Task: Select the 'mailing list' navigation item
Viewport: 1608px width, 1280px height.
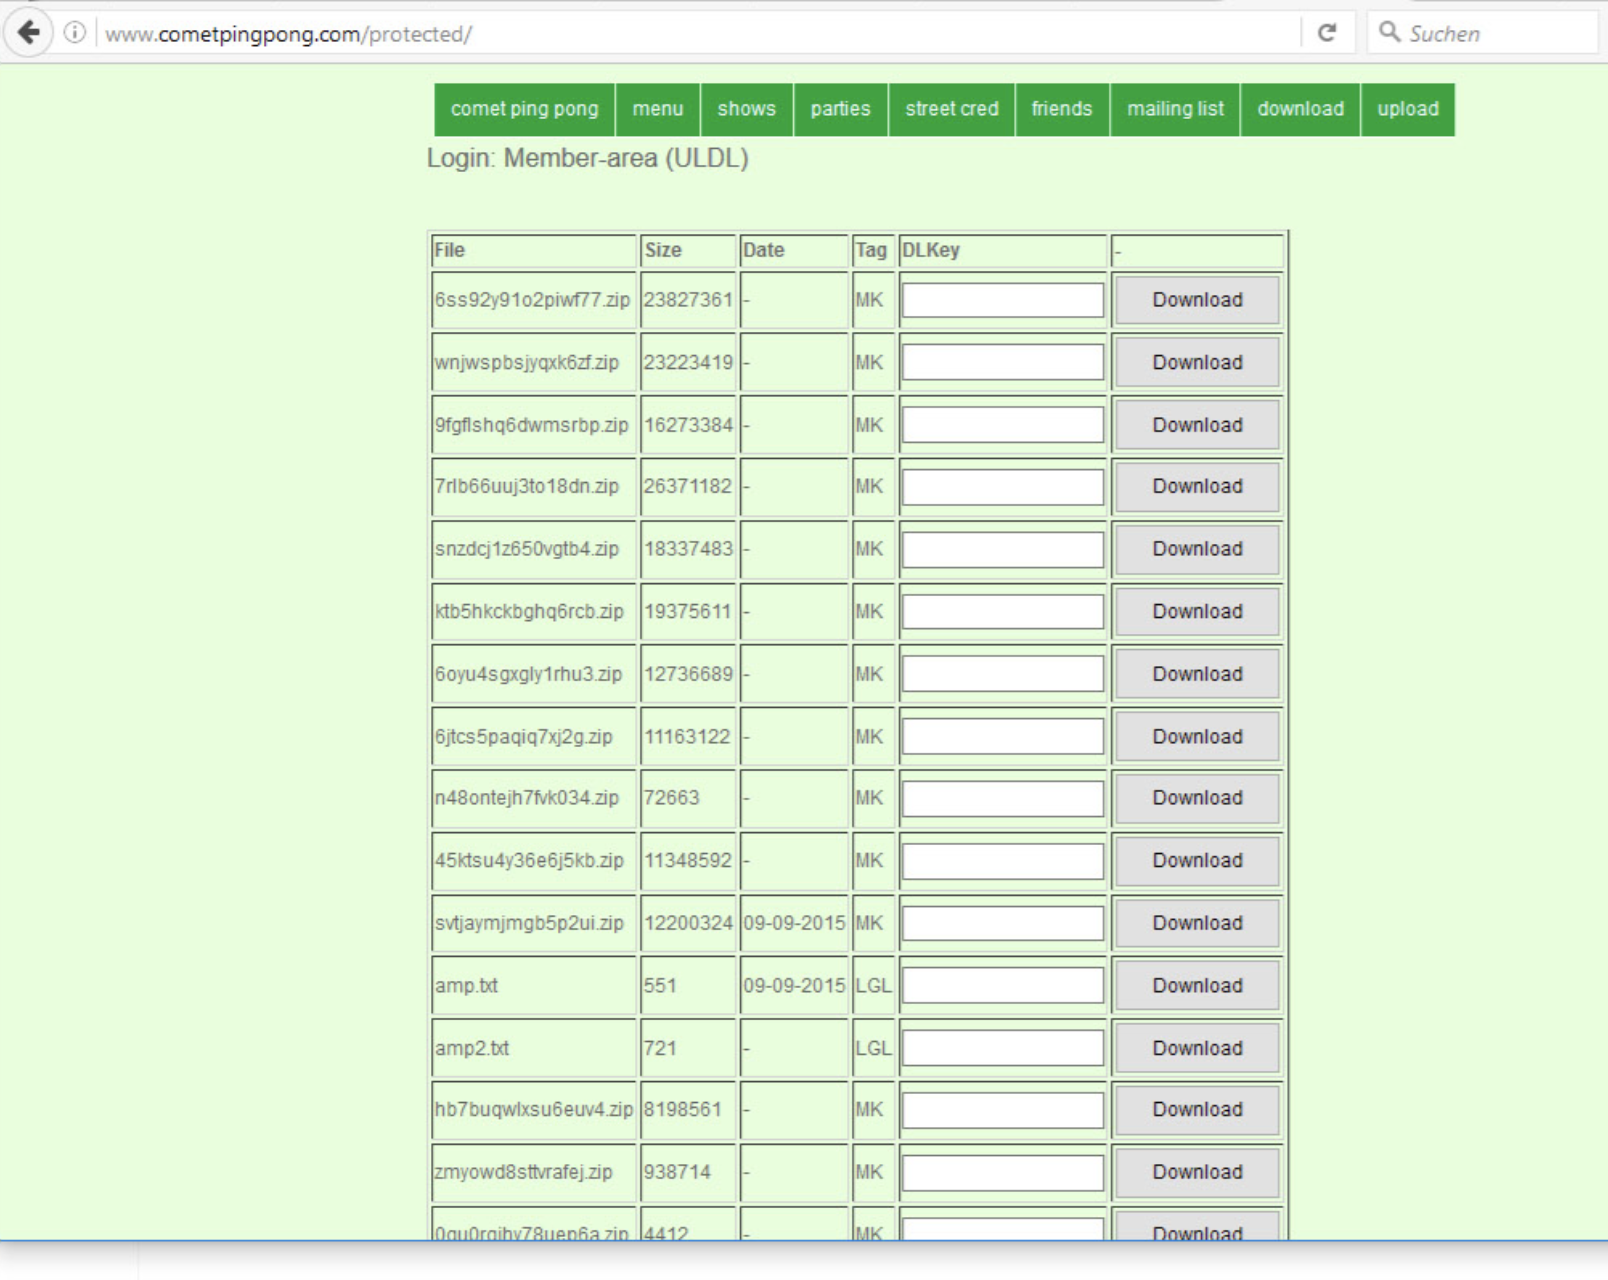Action: click(1175, 109)
